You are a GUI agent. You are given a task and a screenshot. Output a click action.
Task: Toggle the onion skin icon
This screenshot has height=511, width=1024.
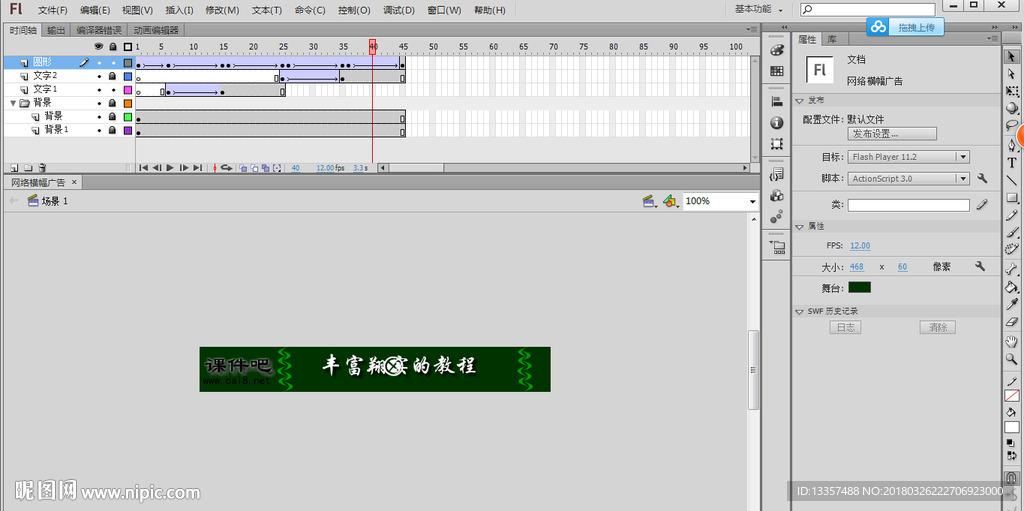click(243, 168)
